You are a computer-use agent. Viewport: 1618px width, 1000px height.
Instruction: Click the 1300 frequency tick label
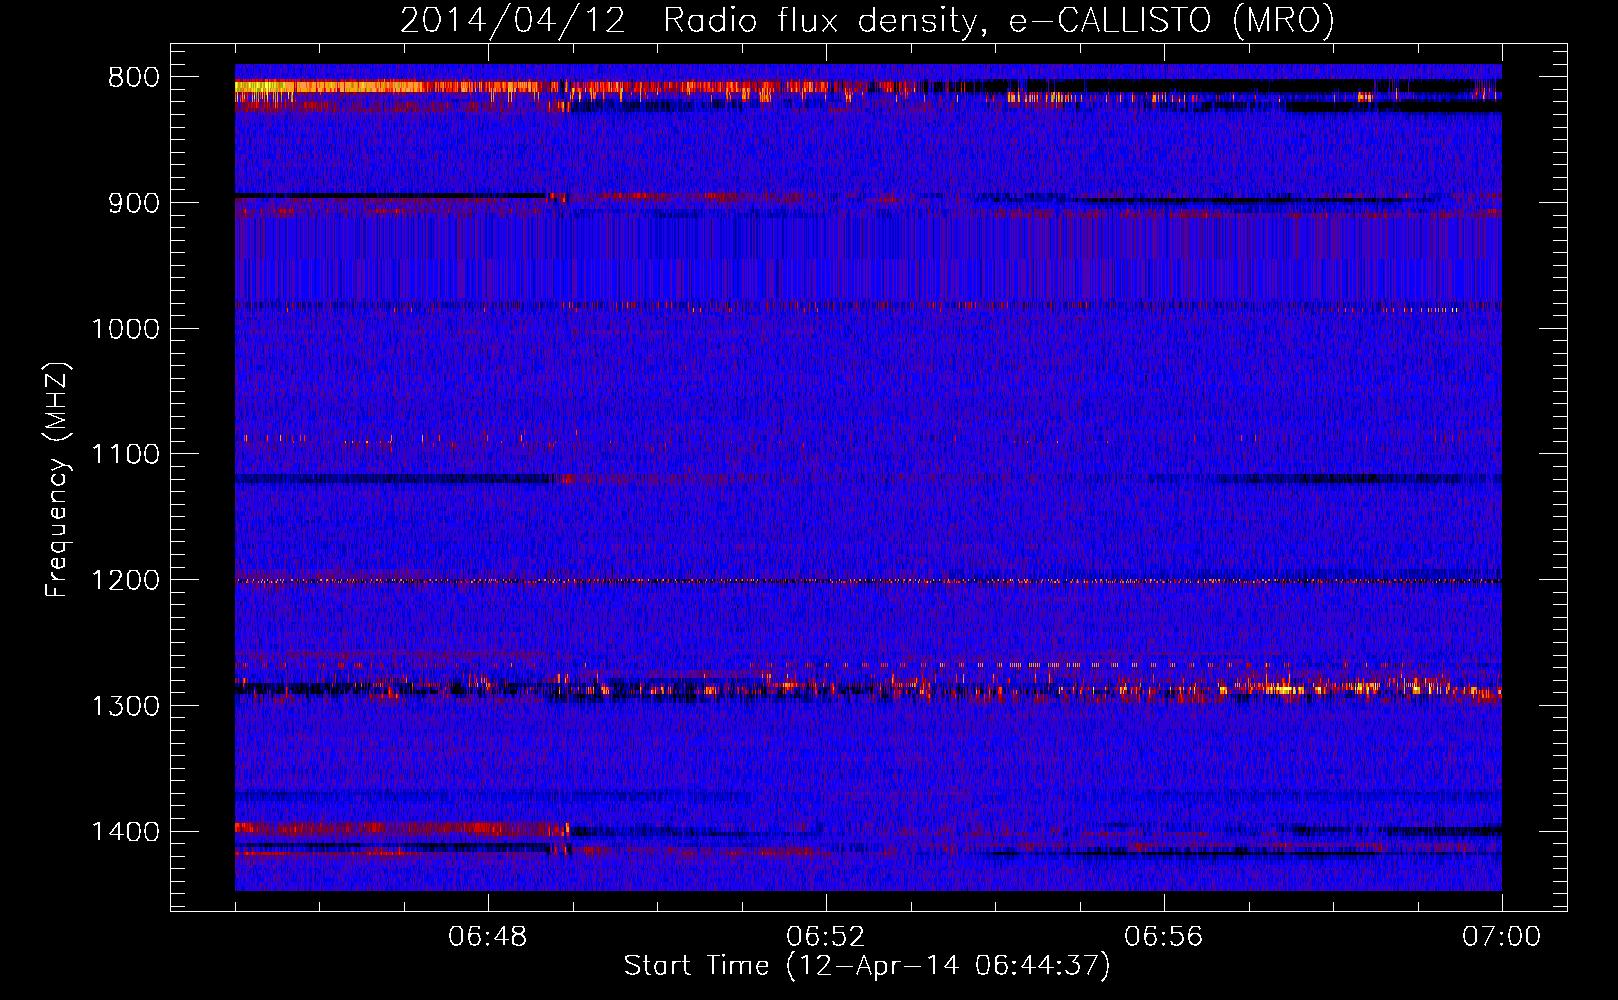[126, 707]
